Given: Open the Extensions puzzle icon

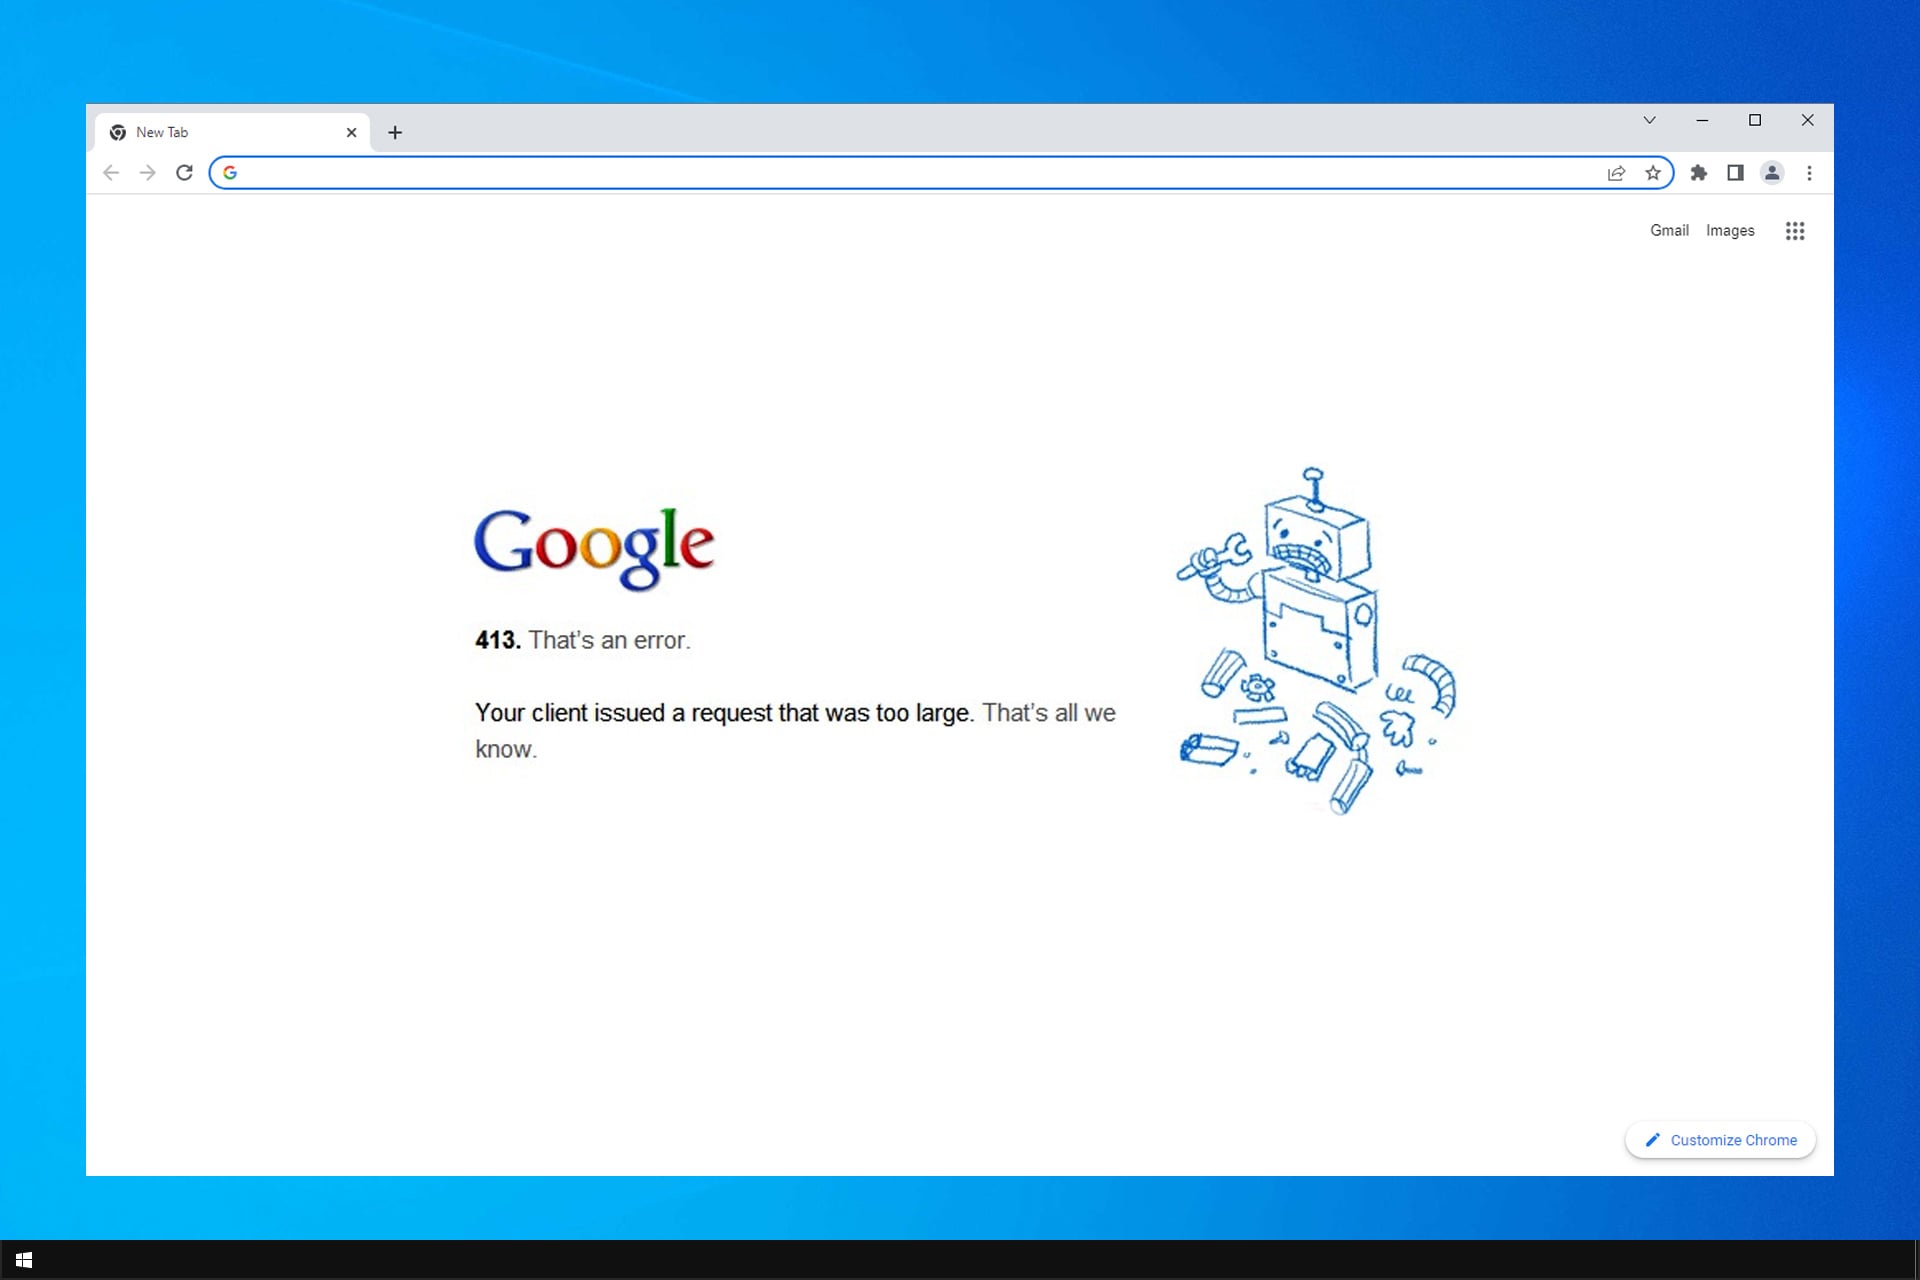Looking at the screenshot, I should click(1698, 173).
